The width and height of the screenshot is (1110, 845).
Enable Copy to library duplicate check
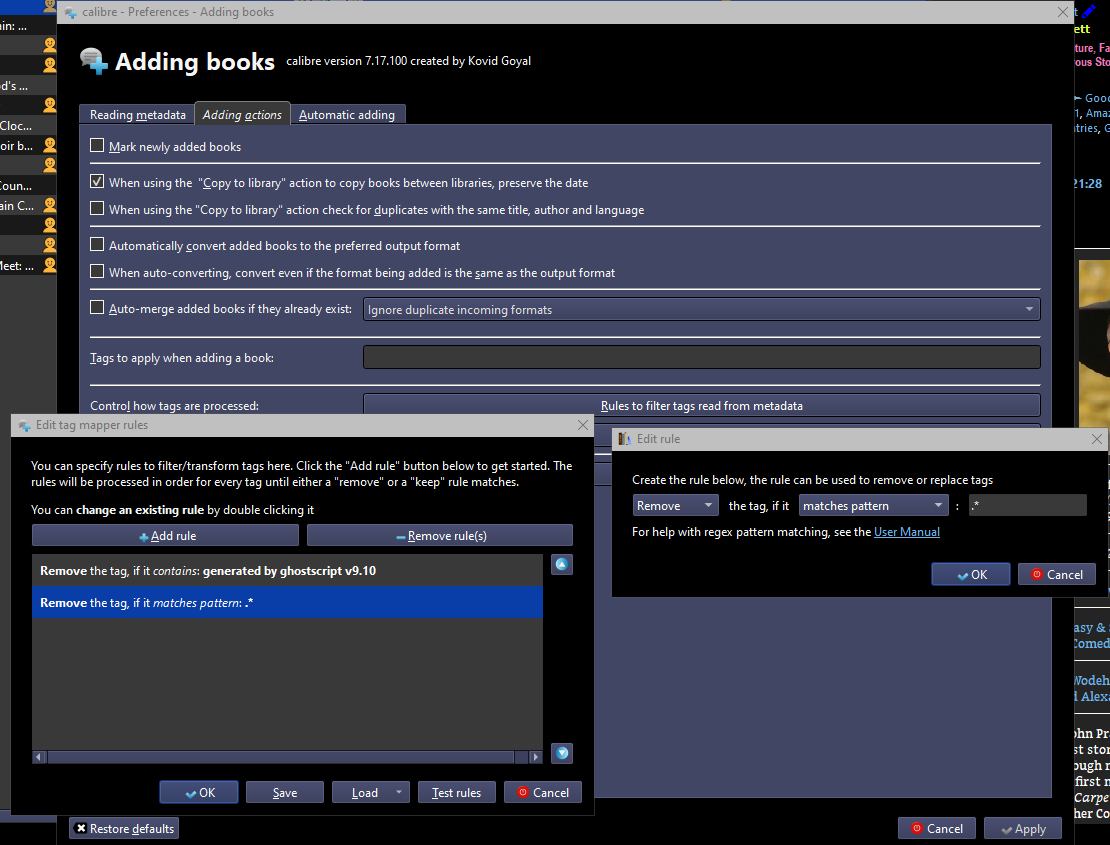click(97, 209)
